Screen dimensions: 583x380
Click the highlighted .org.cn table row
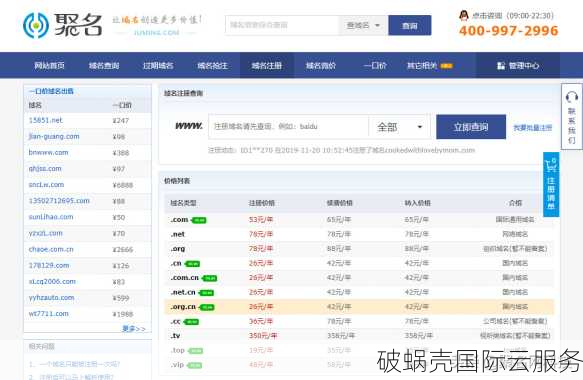359,307
